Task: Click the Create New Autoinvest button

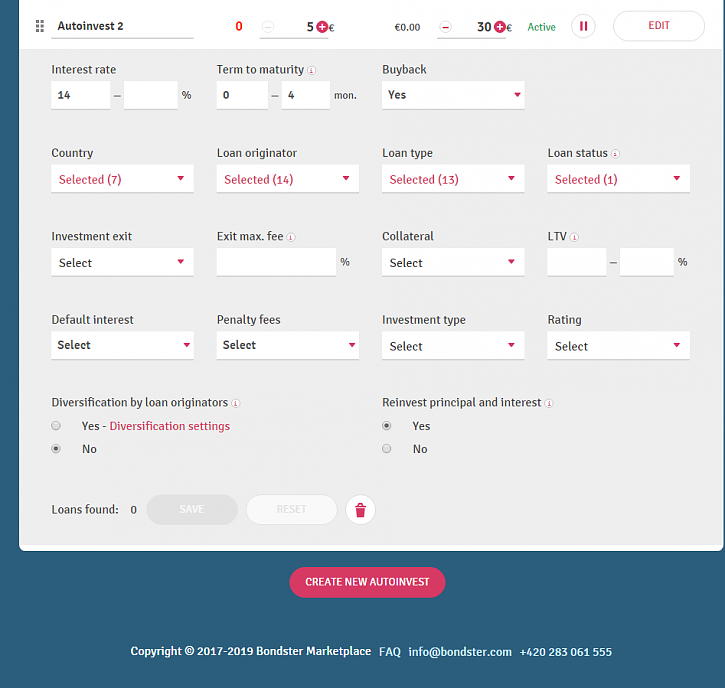Action: (367, 582)
